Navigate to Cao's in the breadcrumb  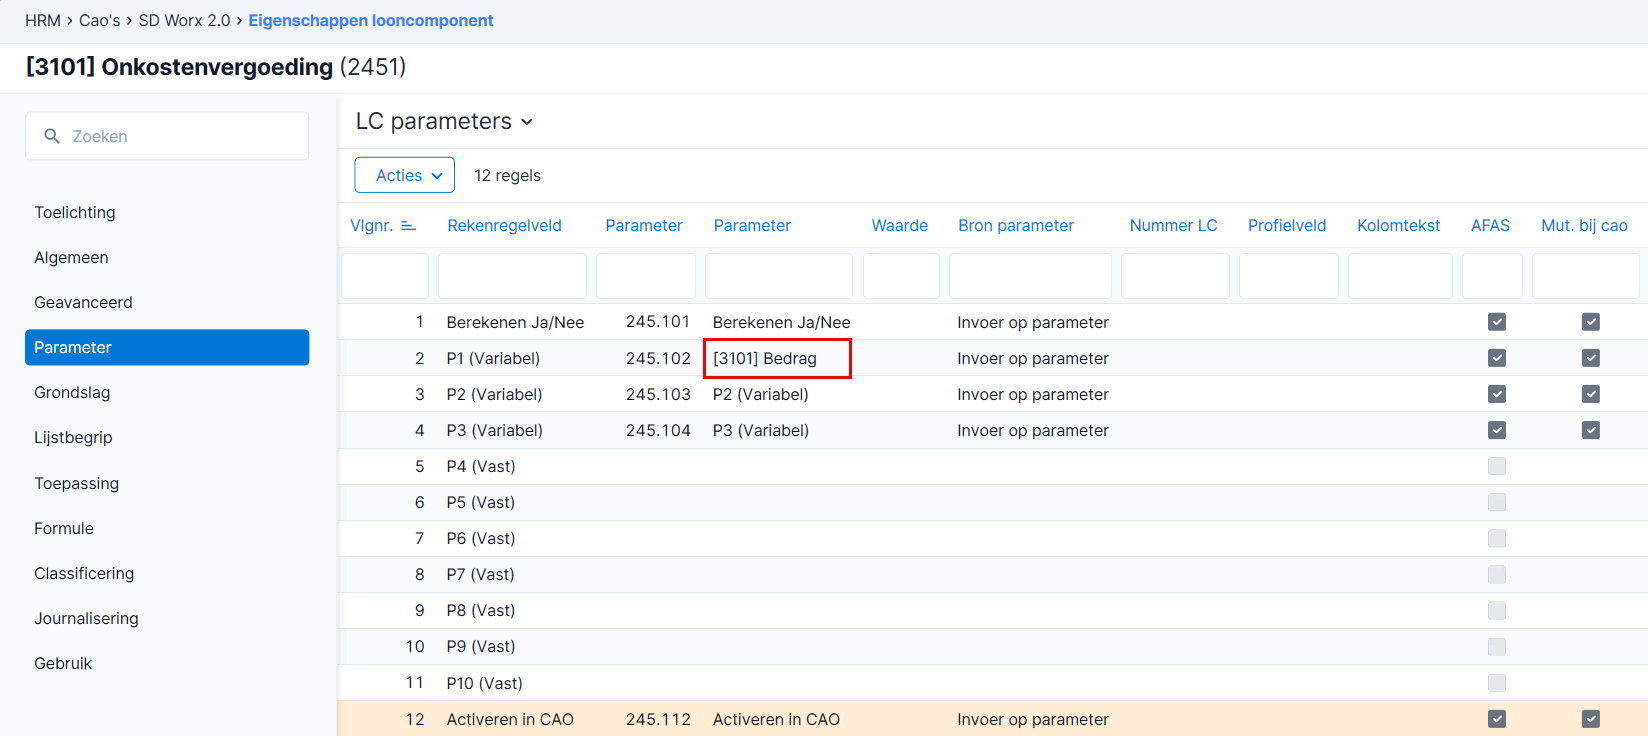point(99,20)
